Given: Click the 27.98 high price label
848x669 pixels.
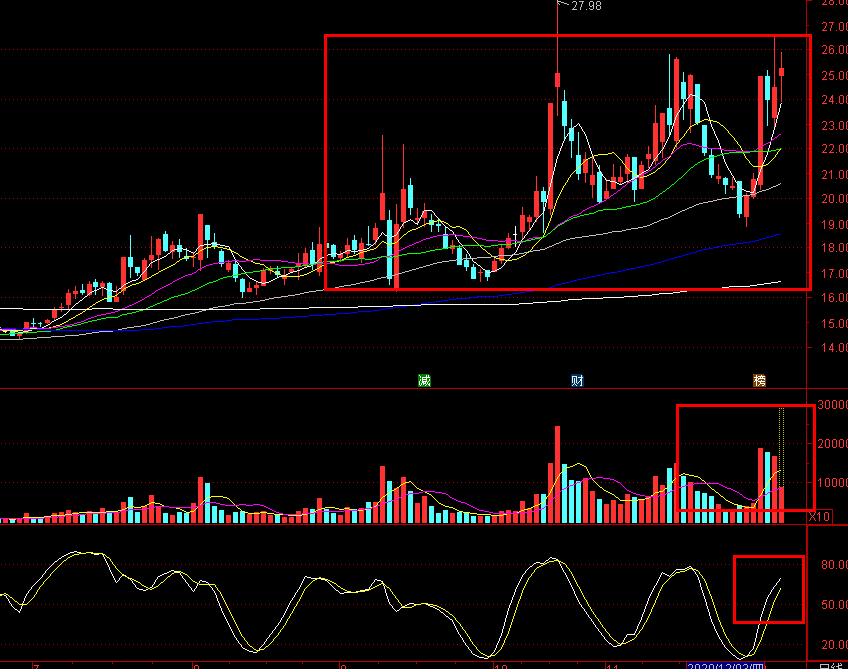Looking at the screenshot, I should pyautogui.click(x=586, y=6).
